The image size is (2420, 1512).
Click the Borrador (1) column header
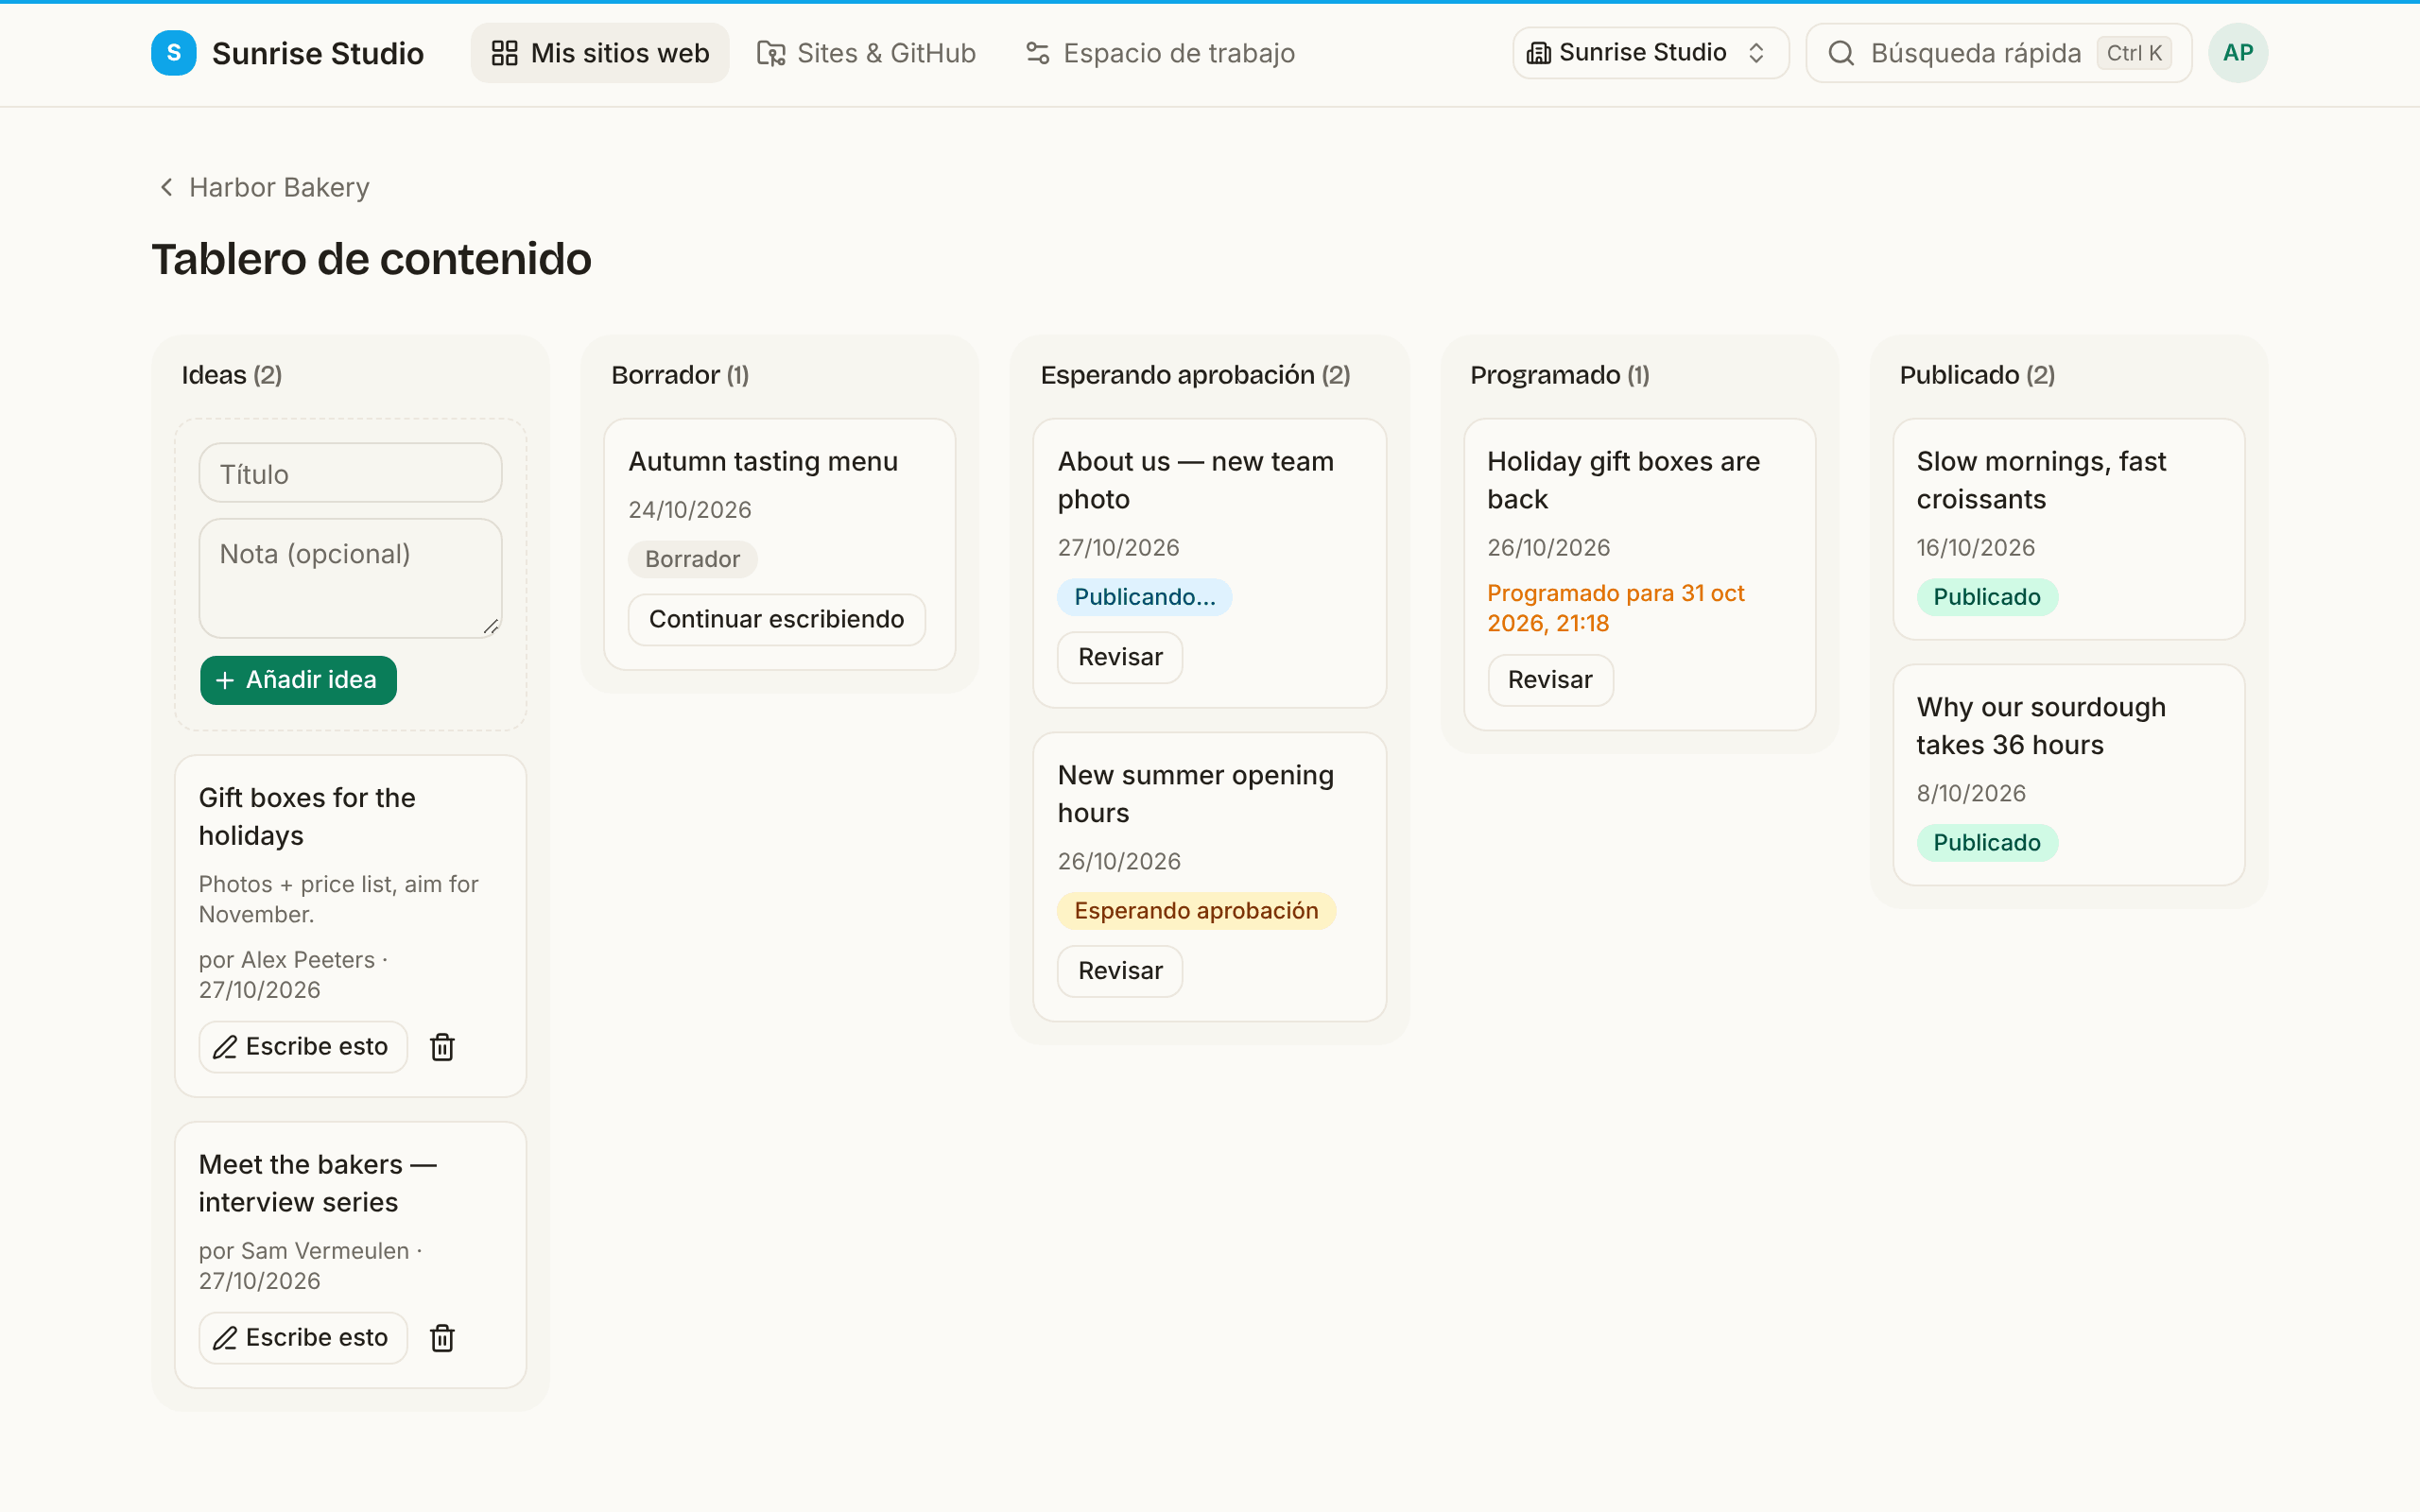[680, 375]
